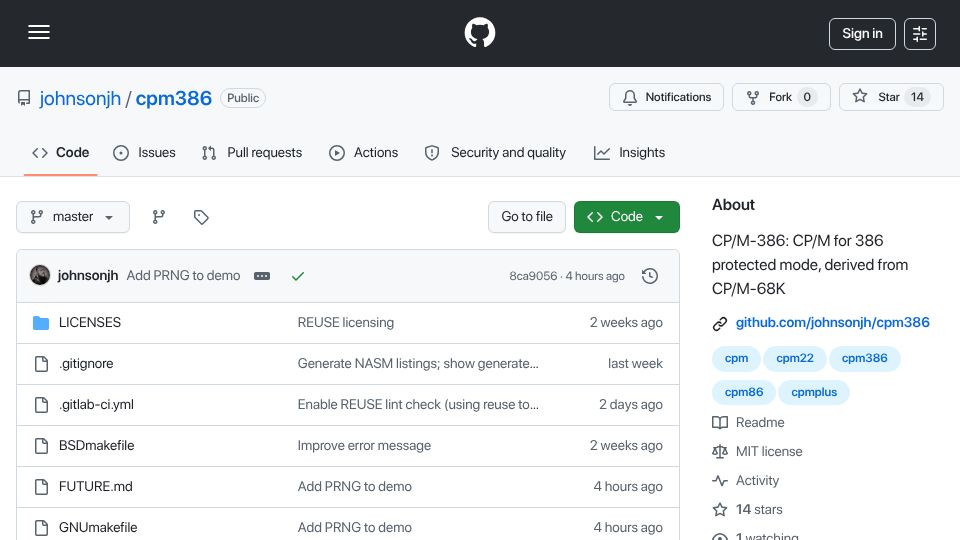
Task: Select the cpm386 topic tag
Action: (x=864, y=358)
